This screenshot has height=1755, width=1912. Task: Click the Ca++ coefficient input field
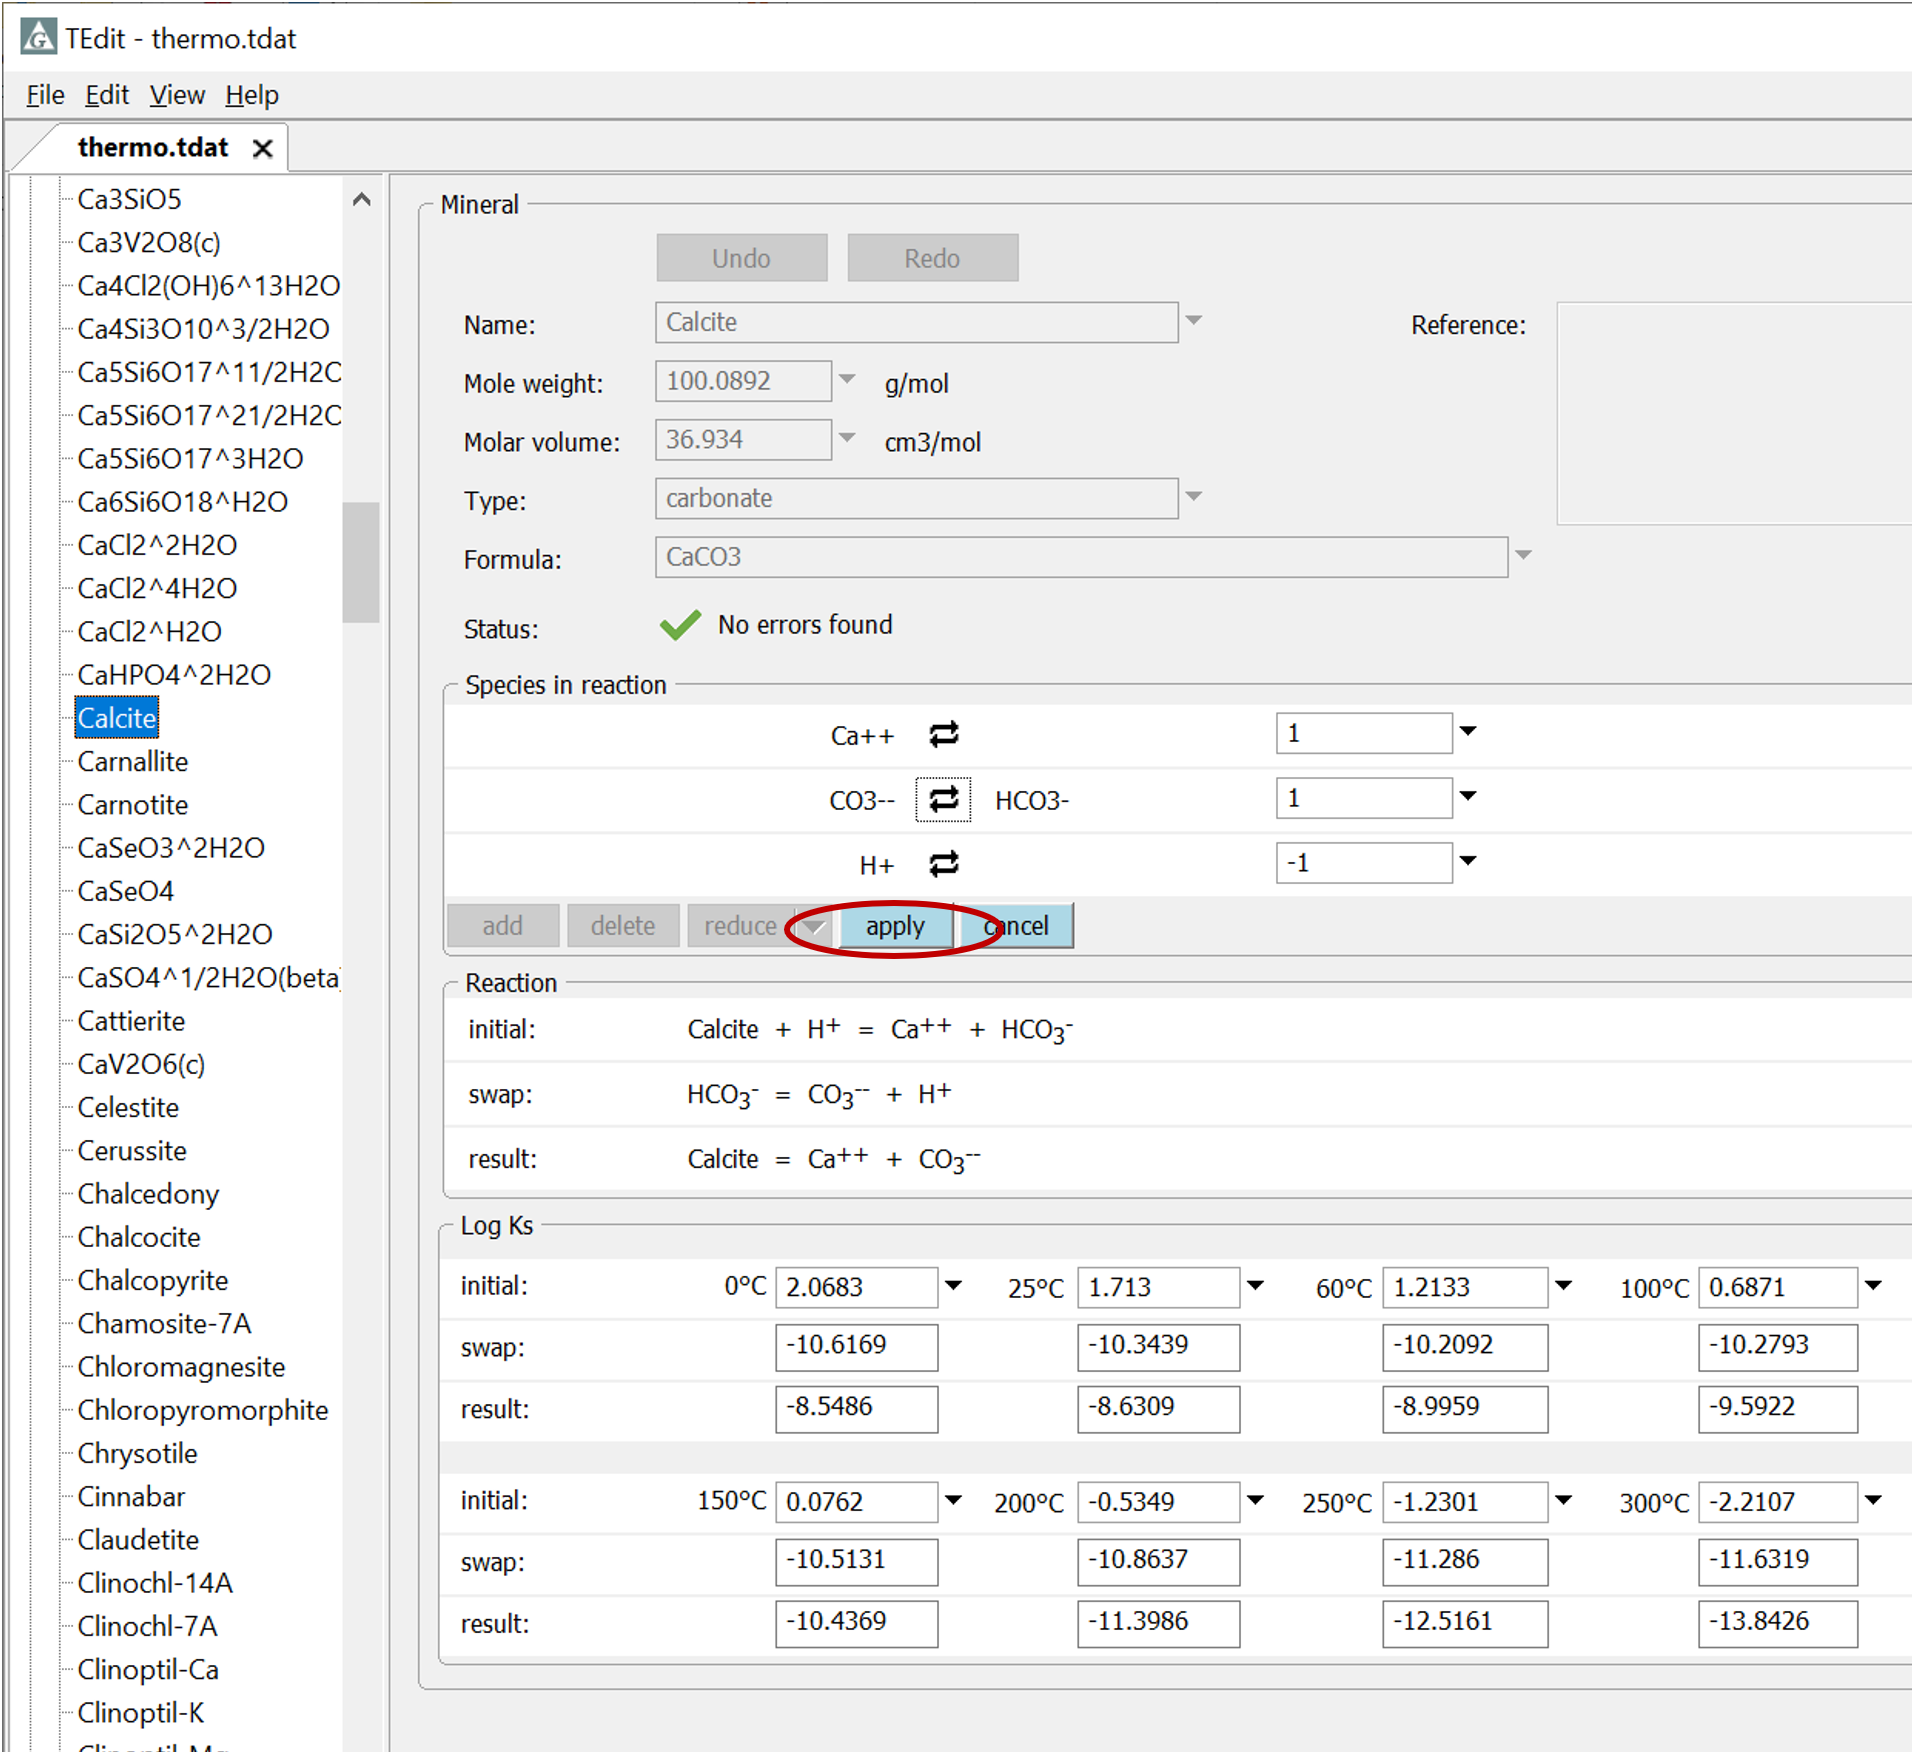point(1364,733)
